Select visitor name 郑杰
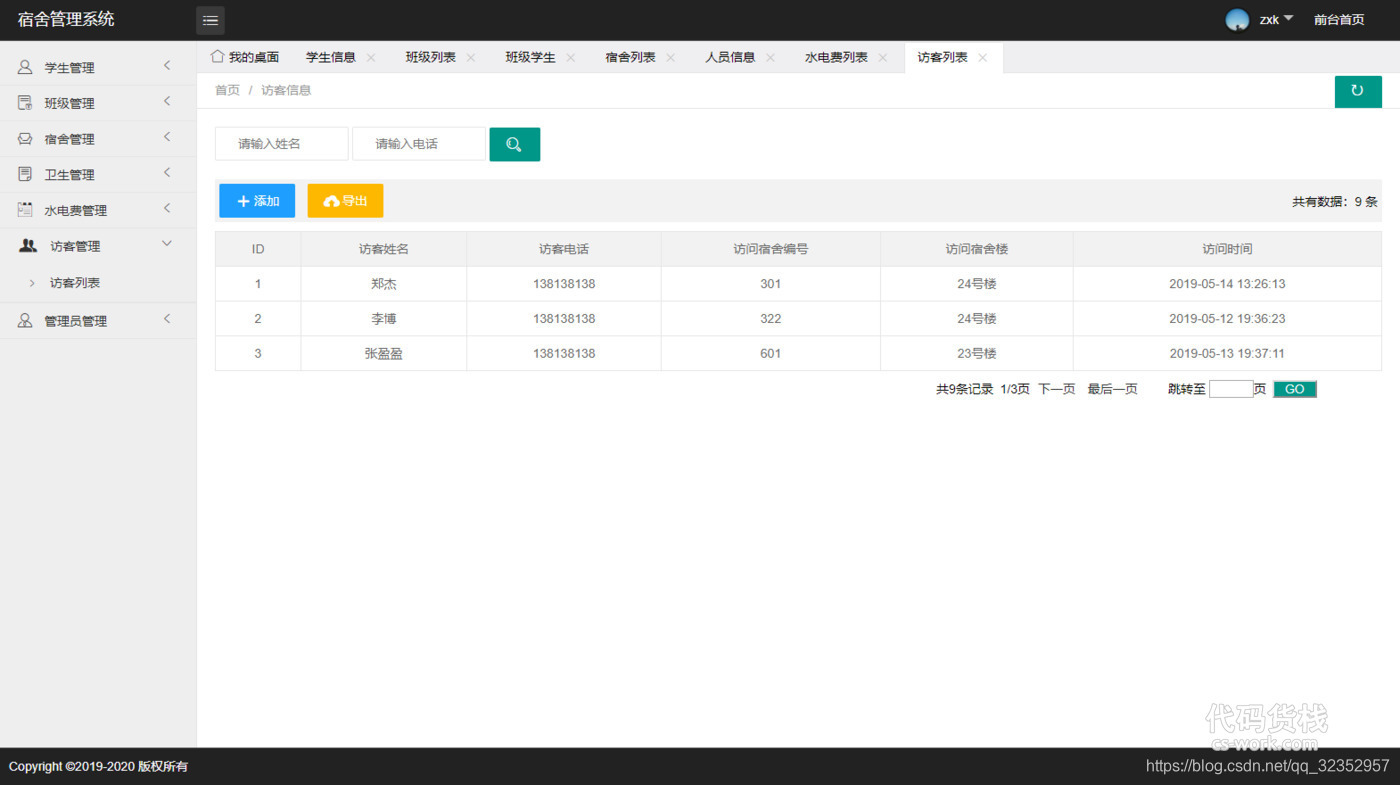Image resolution: width=1400 pixels, height=785 pixels. (x=384, y=284)
